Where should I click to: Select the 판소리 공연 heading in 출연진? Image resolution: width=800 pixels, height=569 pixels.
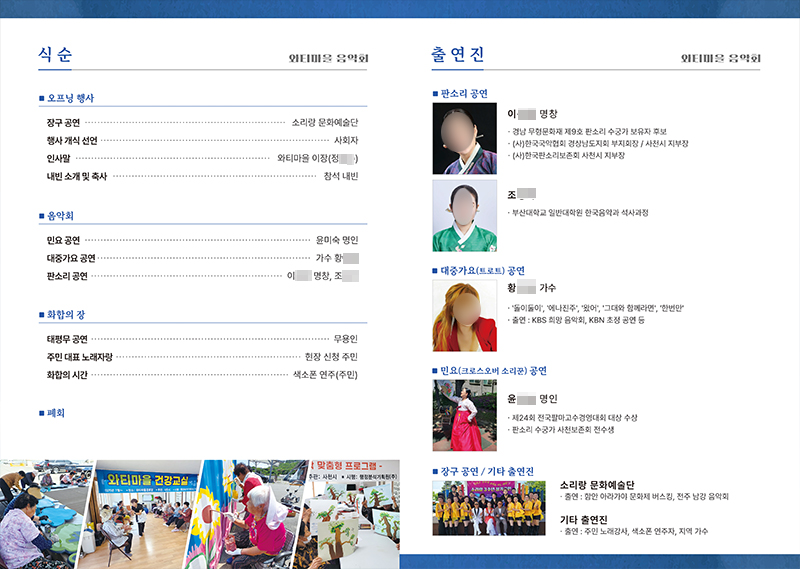[x=464, y=94]
